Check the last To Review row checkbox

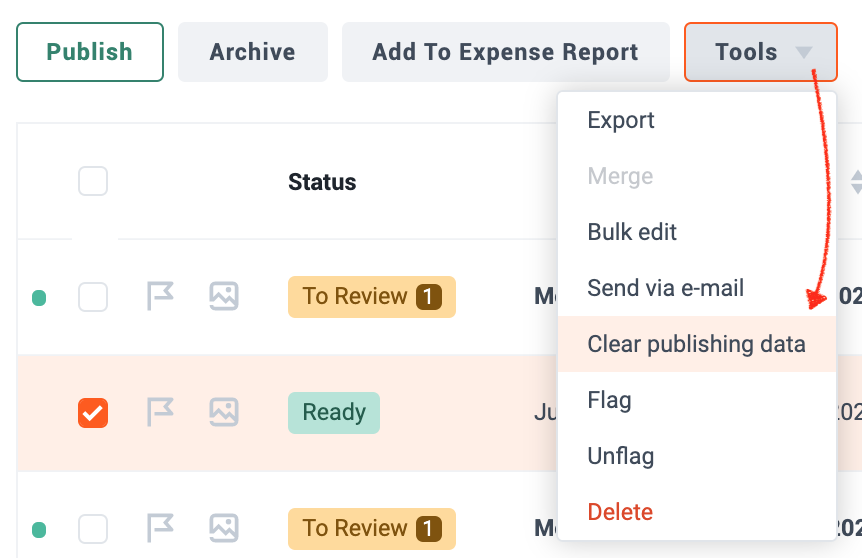tap(93, 529)
